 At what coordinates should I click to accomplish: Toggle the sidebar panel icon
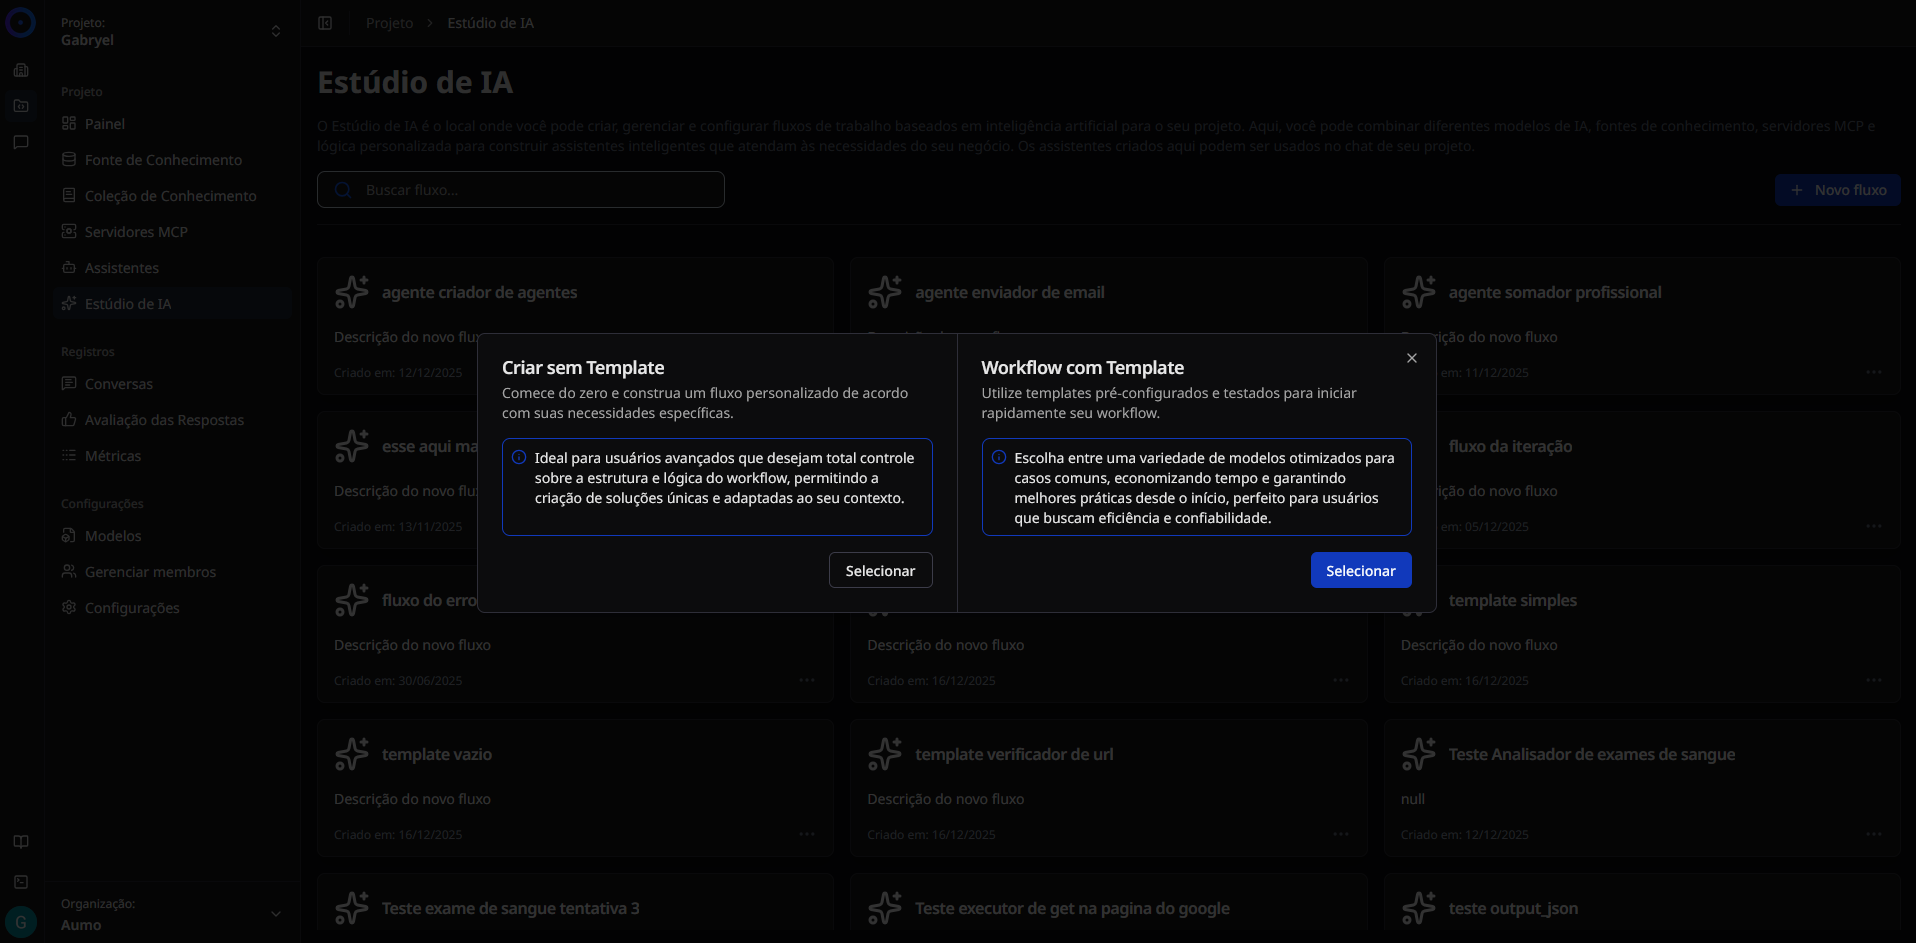point(325,23)
